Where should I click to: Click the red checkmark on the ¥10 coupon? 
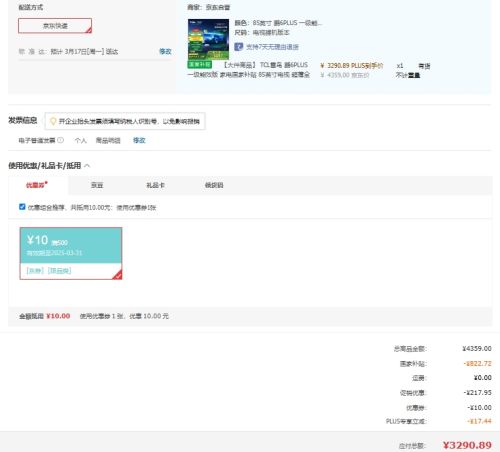tap(117, 275)
